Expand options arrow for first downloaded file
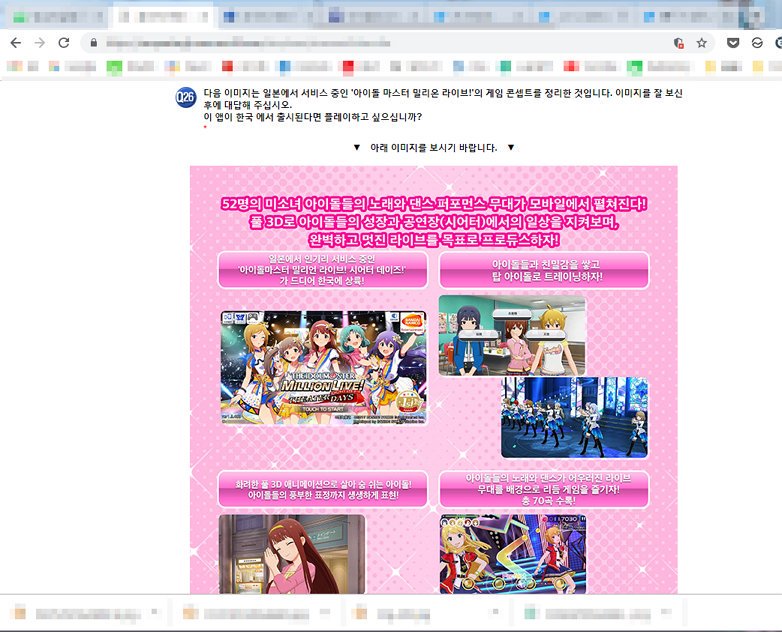 pos(157,611)
